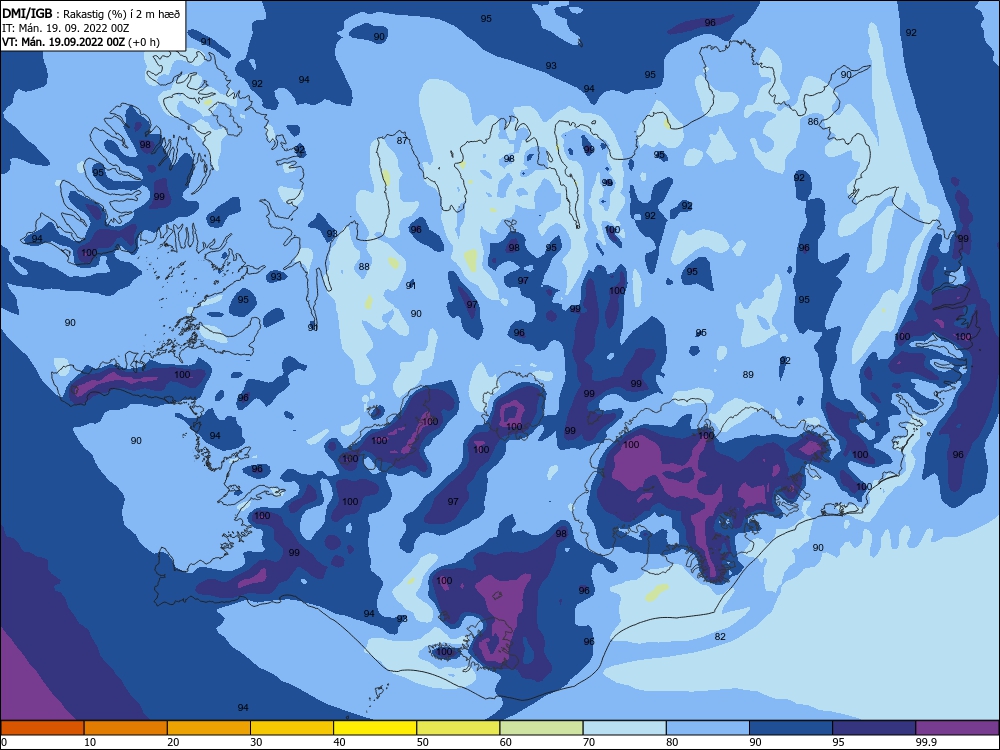This screenshot has width=1000, height=750.
Task: Click the purple legend swatch above 99.9
Action: [957, 728]
